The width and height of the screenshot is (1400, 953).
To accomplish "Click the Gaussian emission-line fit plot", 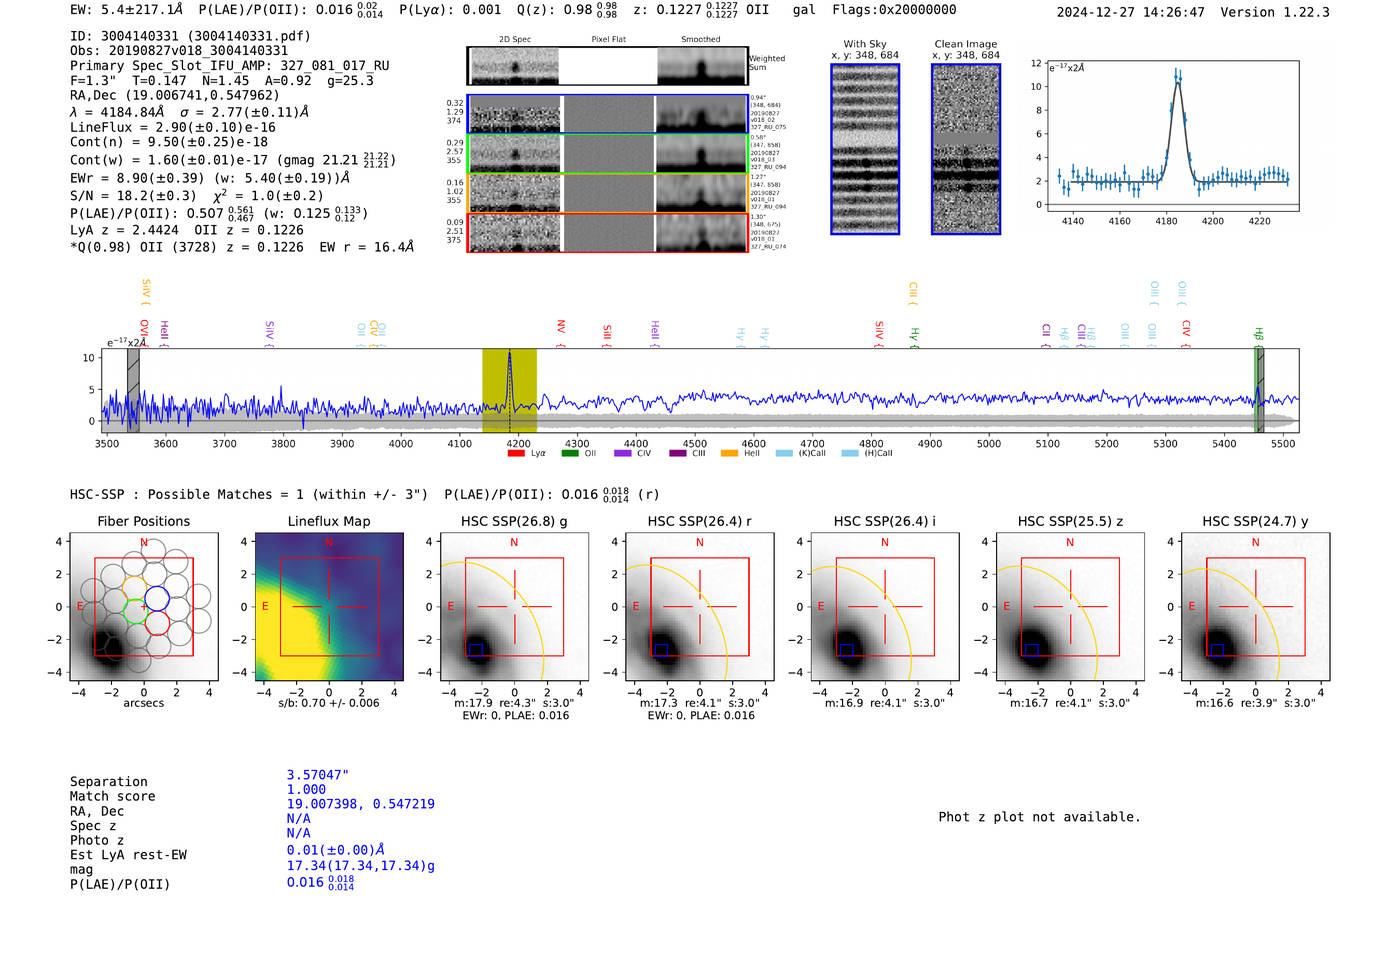I will click(1173, 137).
